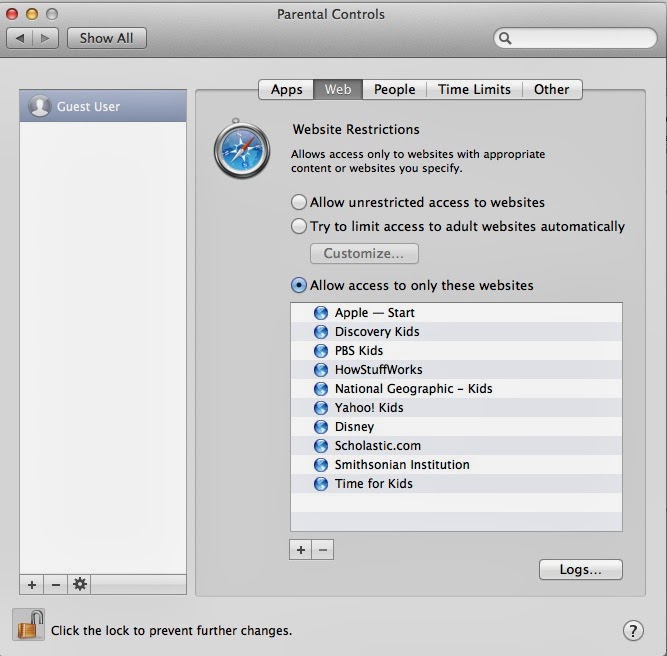Click the Show All button
This screenshot has width=667, height=656.
click(x=107, y=38)
